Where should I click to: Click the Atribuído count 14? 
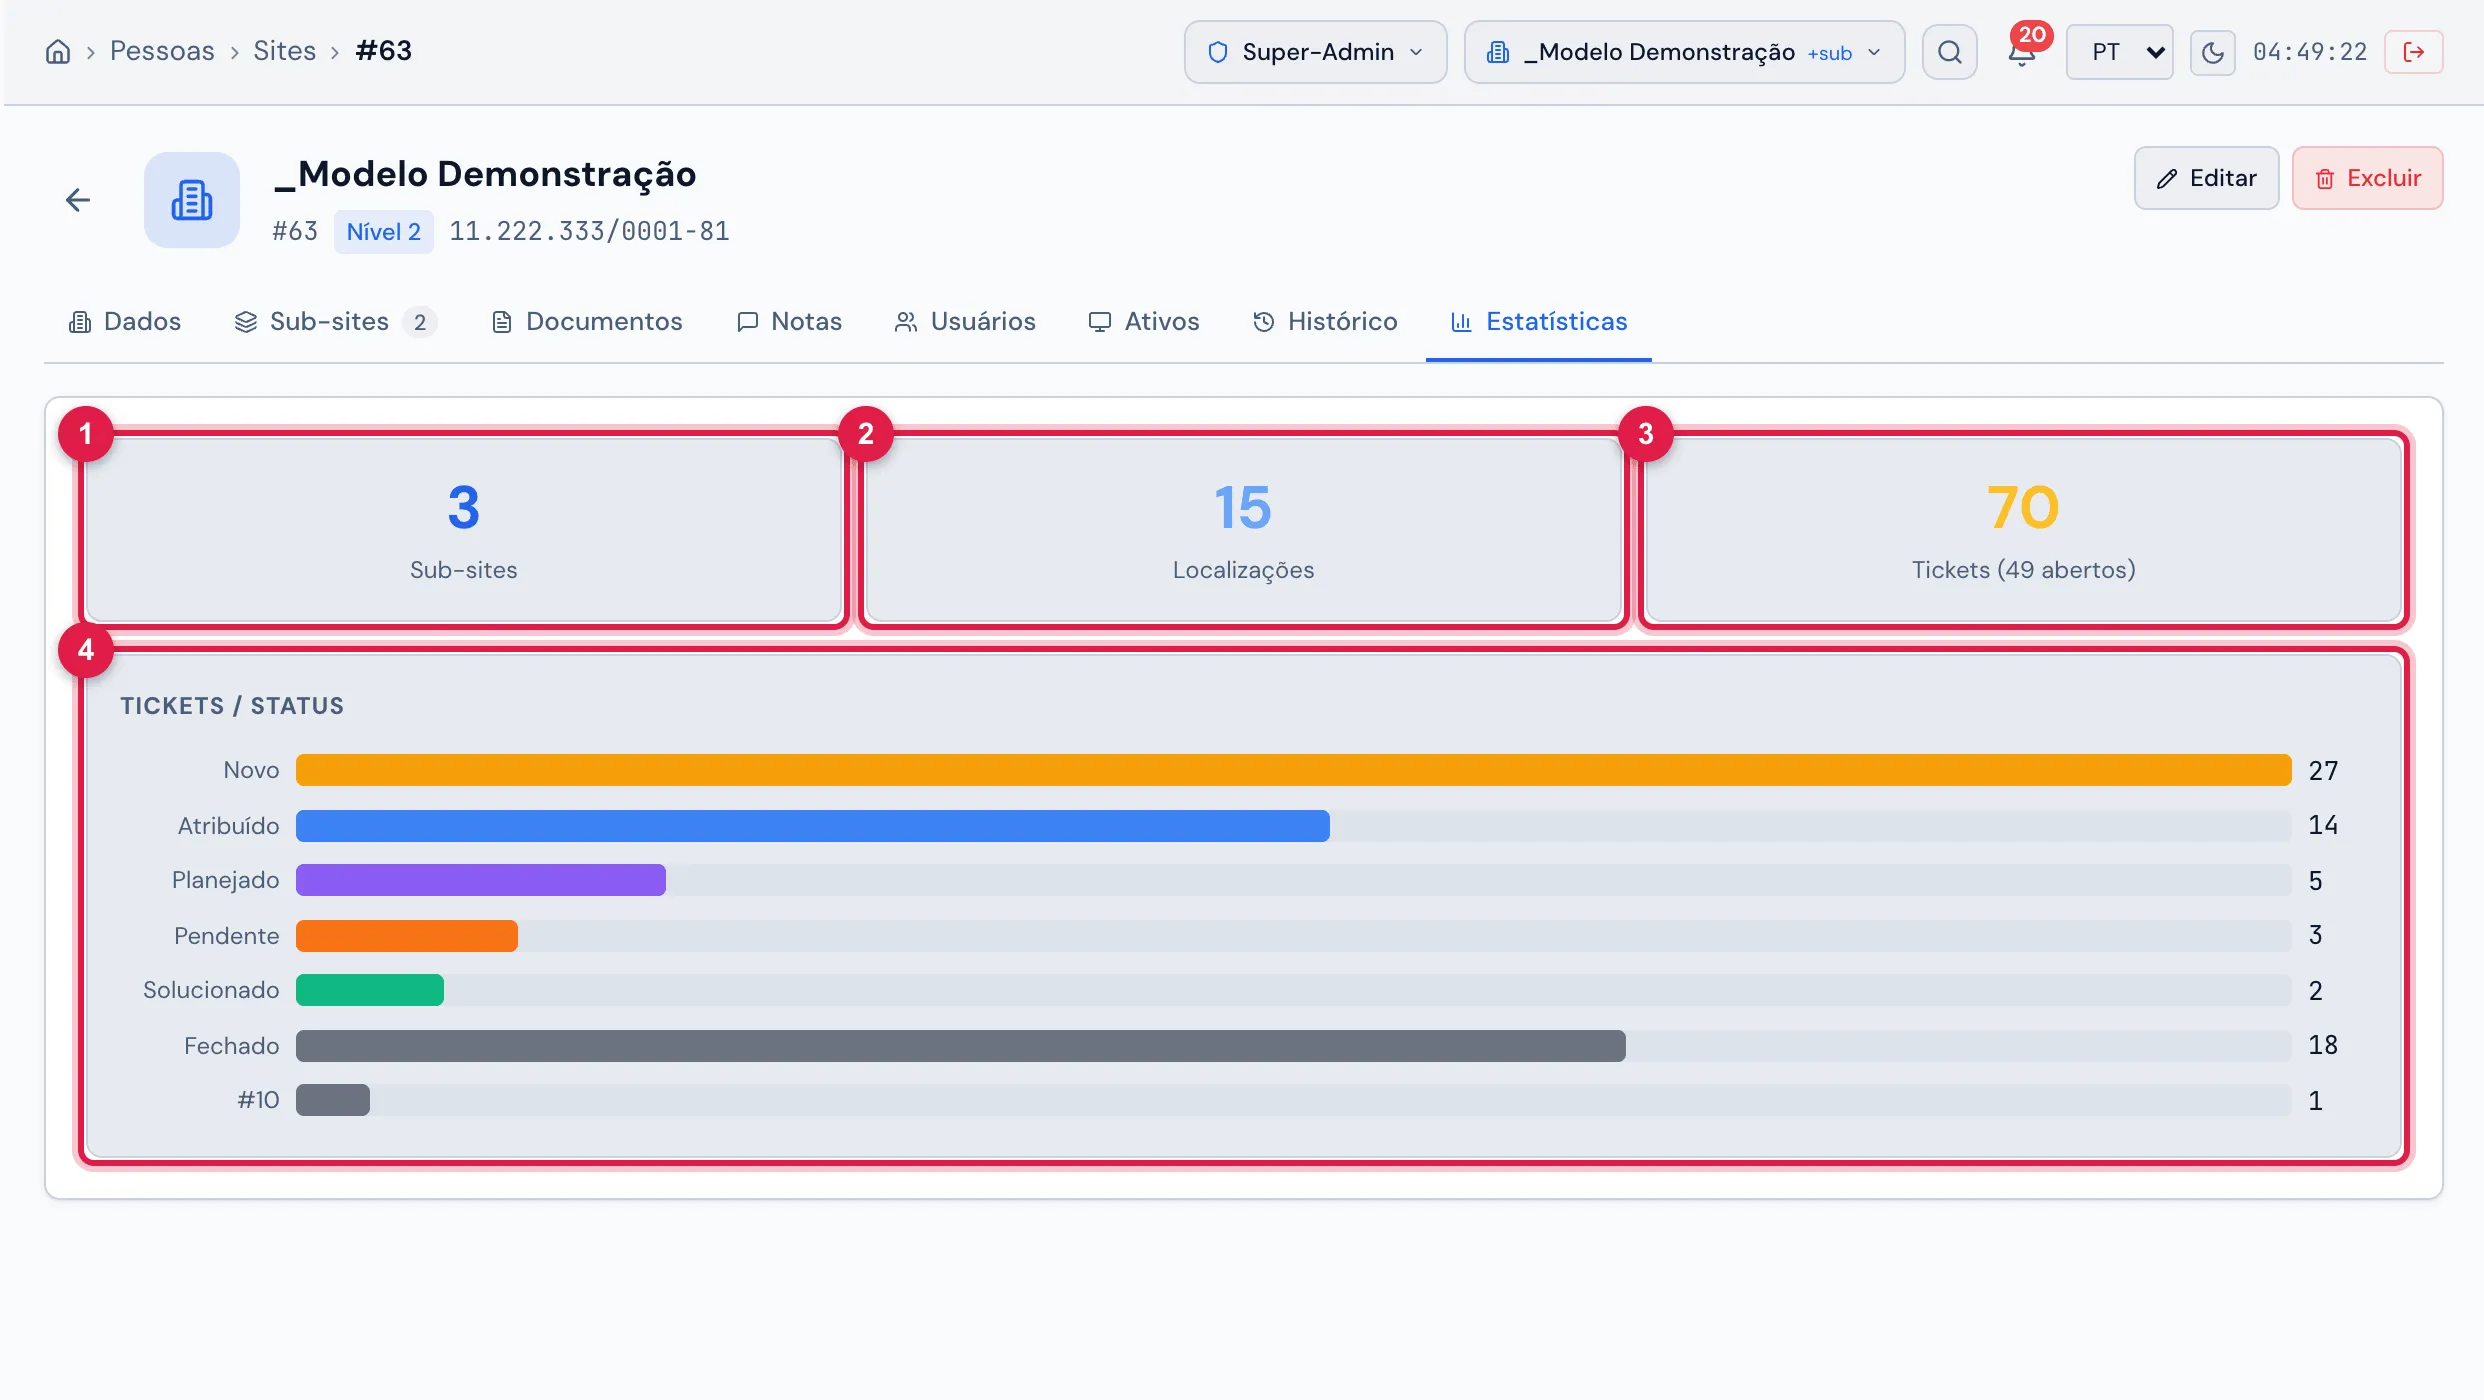pyautogui.click(x=2323, y=825)
